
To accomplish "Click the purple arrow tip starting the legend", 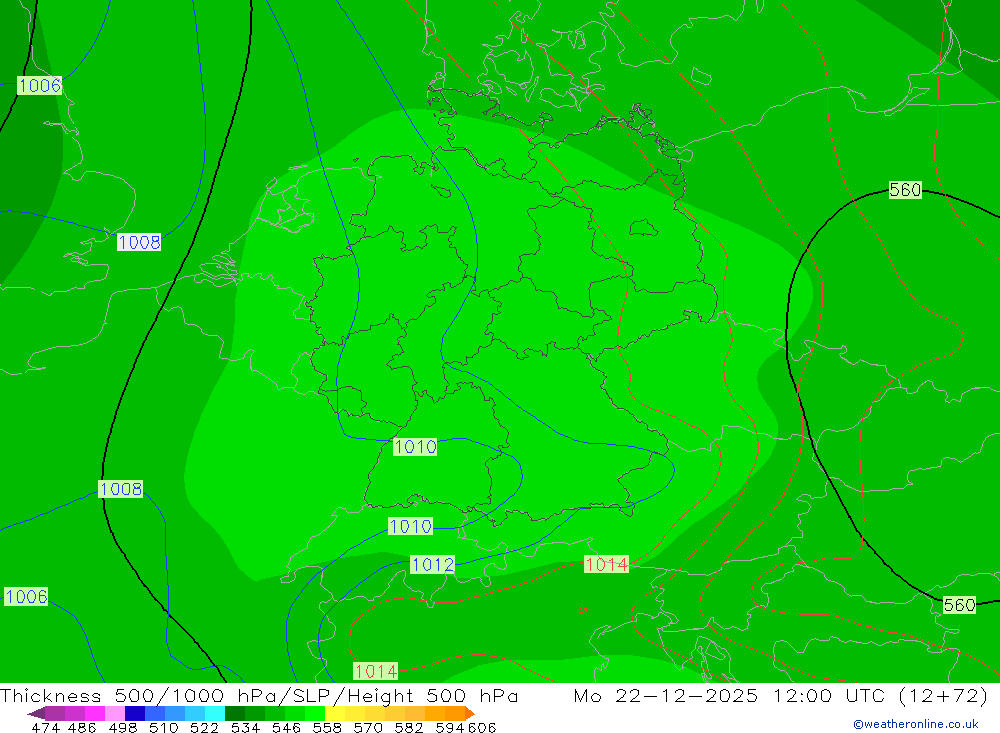I will tap(36, 713).
